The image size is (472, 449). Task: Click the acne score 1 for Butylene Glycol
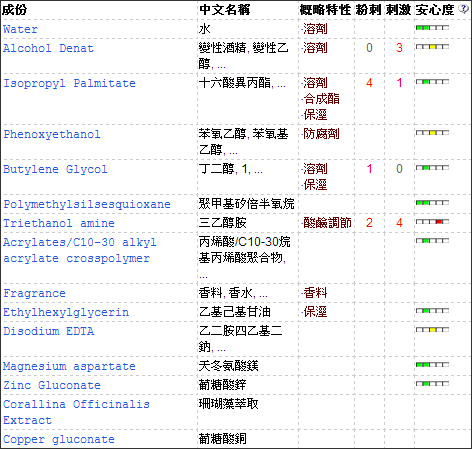tap(369, 169)
